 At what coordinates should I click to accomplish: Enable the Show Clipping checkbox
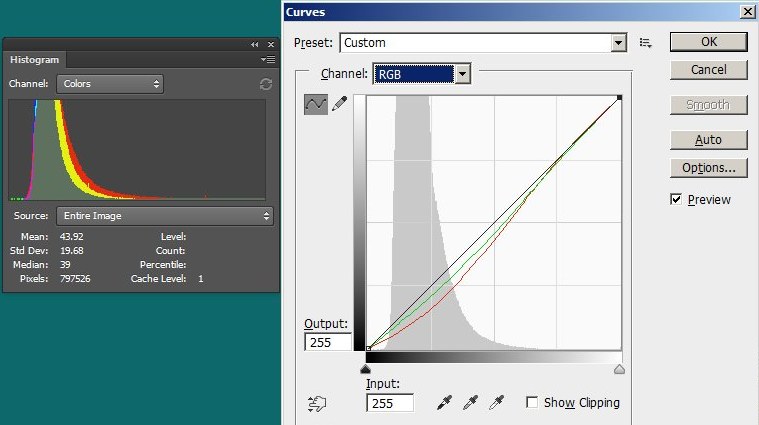tap(533, 403)
